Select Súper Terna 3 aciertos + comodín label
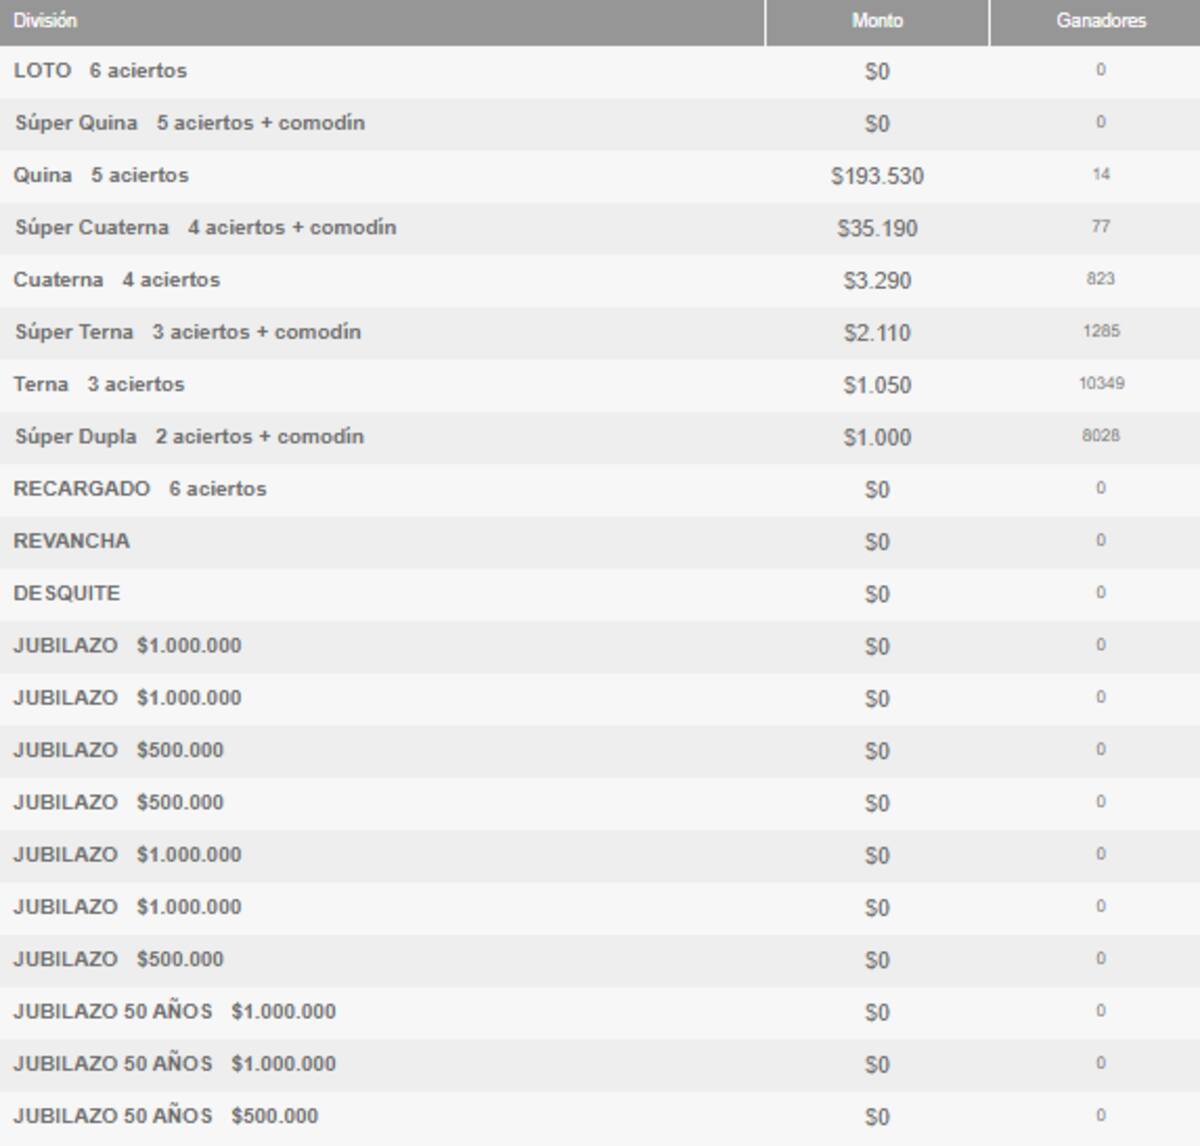 click(x=188, y=332)
